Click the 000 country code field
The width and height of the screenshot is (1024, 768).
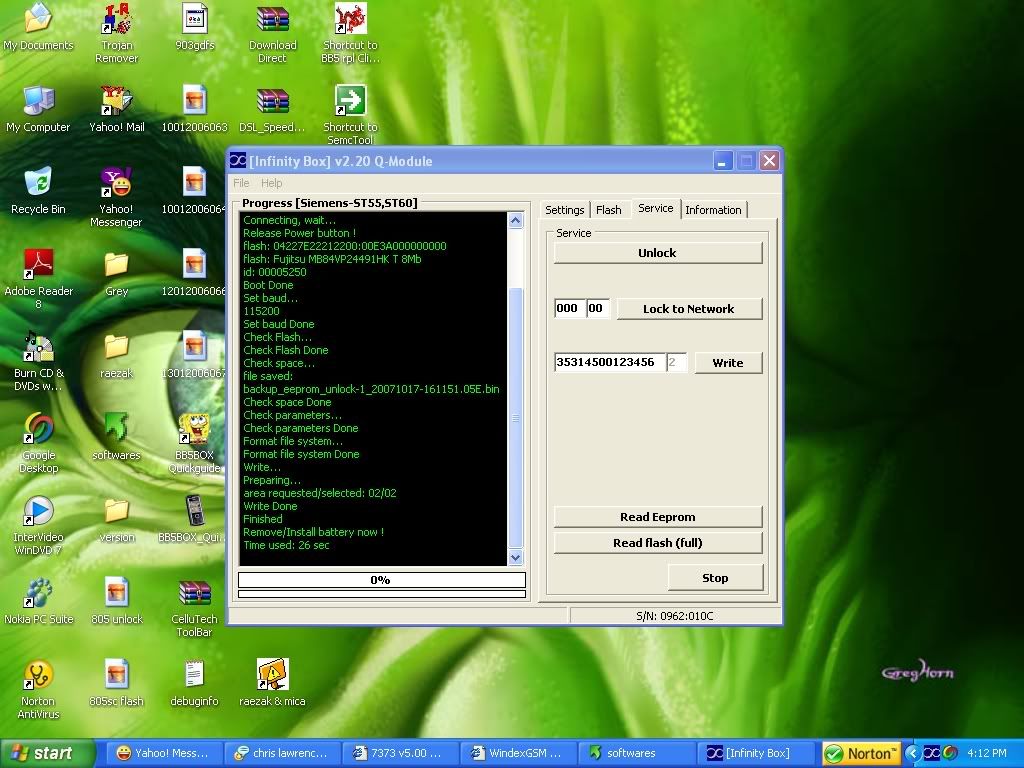point(569,308)
